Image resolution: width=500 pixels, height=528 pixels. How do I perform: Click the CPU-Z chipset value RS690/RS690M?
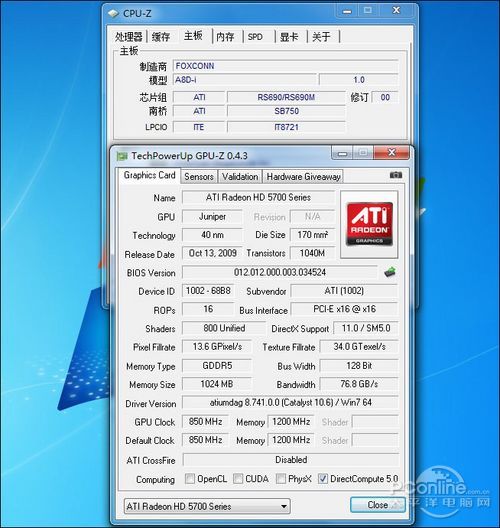286,97
